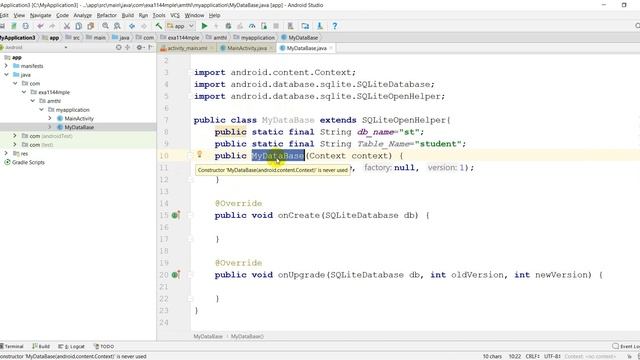Viewport: 640px width, 360px height.
Task: Click the myapplication breadcrumb in navigation bar
Action: click(254, 38)
